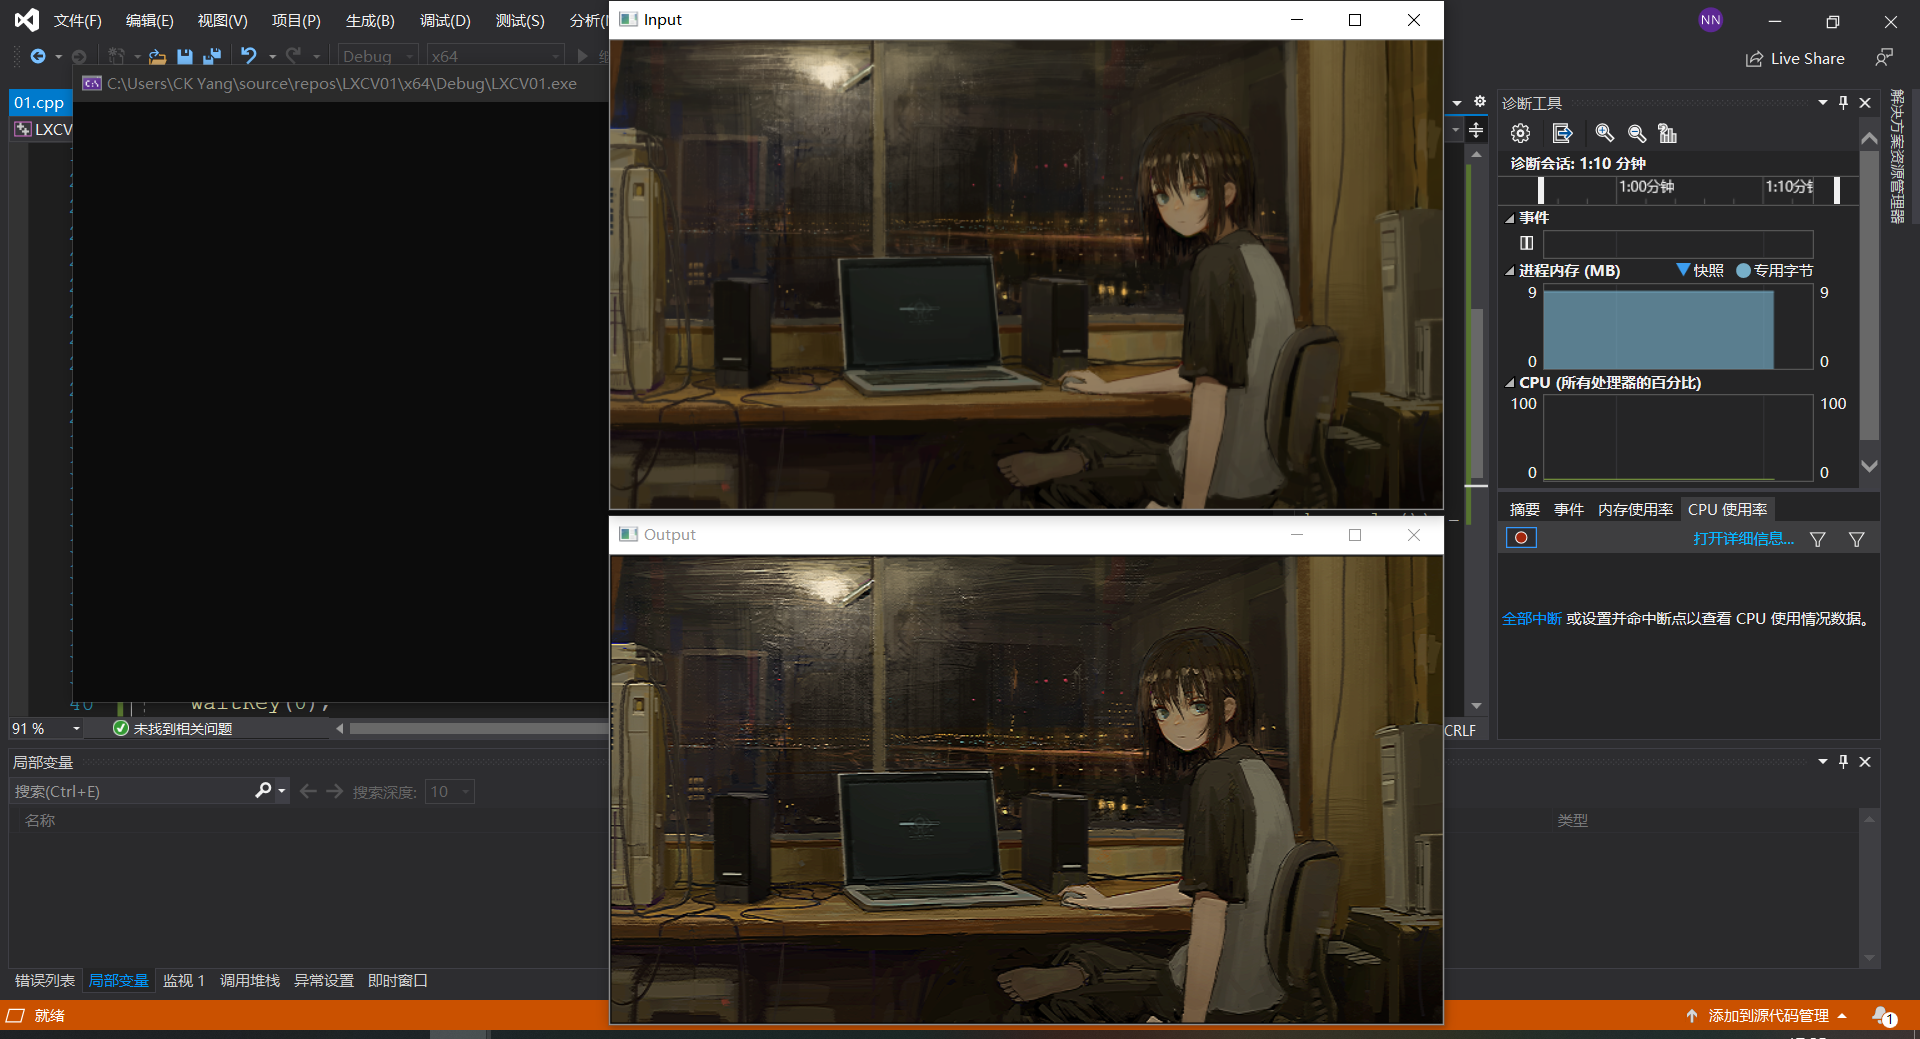
Task: Click the search magnifier in locals panel
Action: tap(263, 791)
